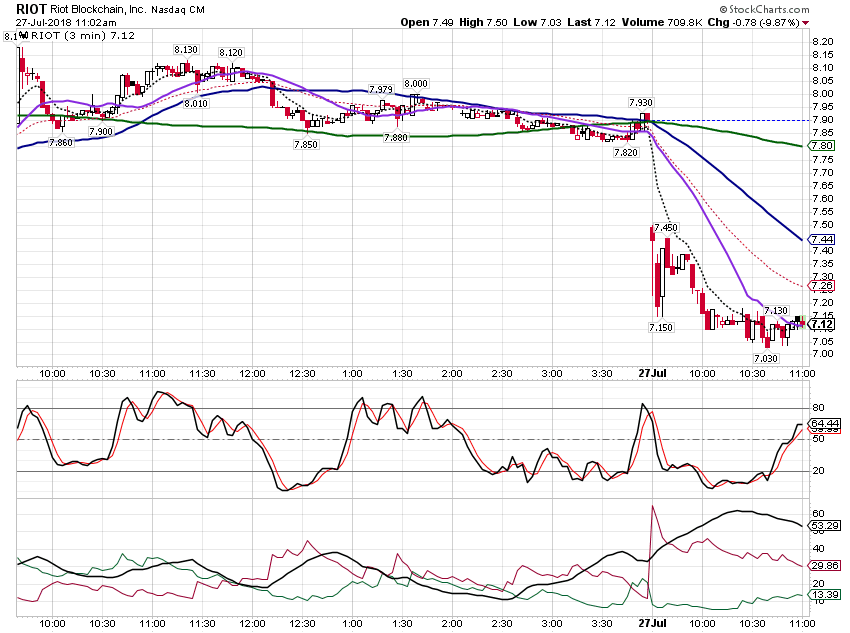The image size is (850, 633).
Task: Click the bold RIOT ticker symbol
Action: (x=31, y=9)
